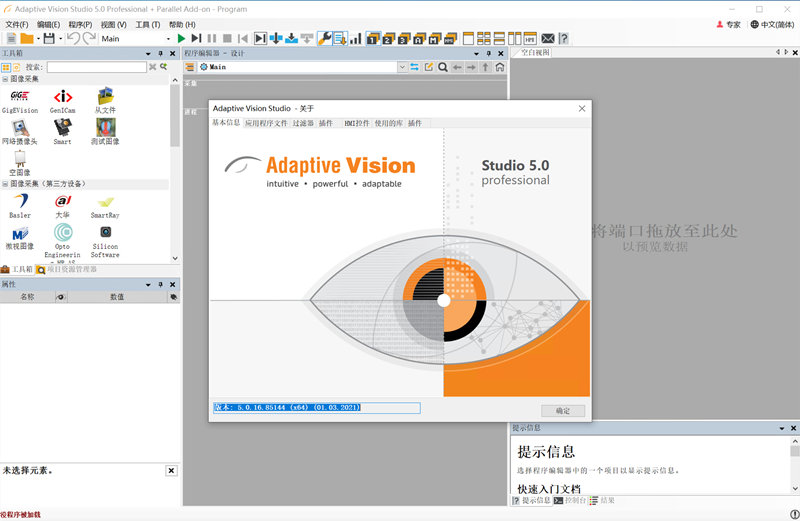Open the 程序(P) menu
Image resolution: width=800 pixels, height=521 pixels.
click(80, 24)
